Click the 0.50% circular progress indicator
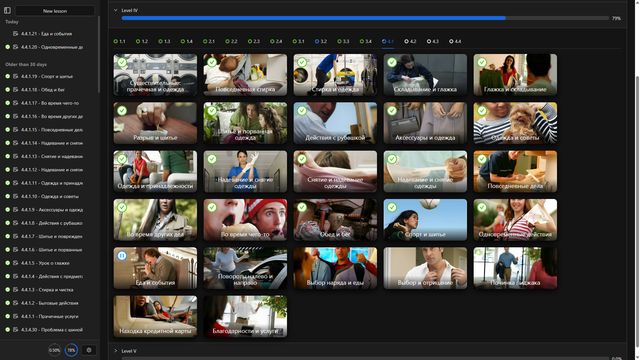Image resolution: width=640 pixels, height=360 pixels. 54,350
